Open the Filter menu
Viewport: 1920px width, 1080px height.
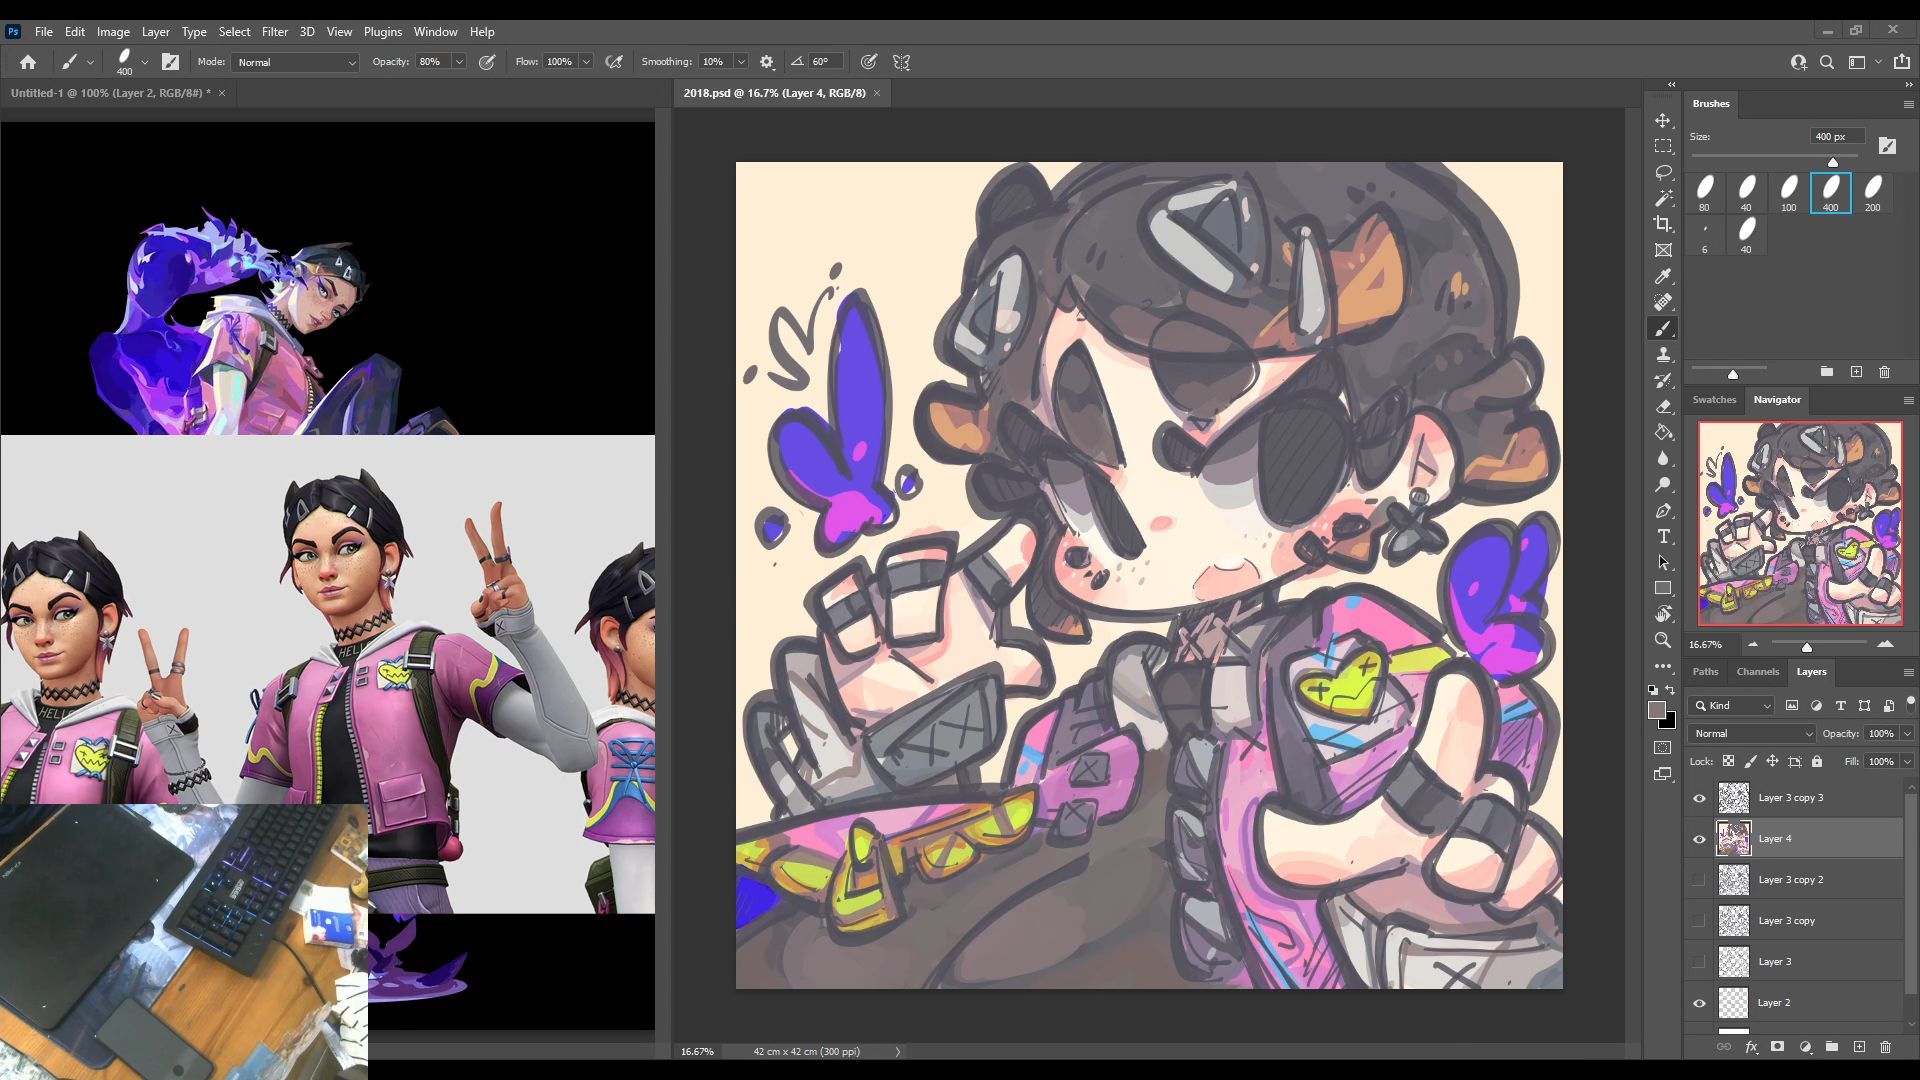tap(274, 32)
